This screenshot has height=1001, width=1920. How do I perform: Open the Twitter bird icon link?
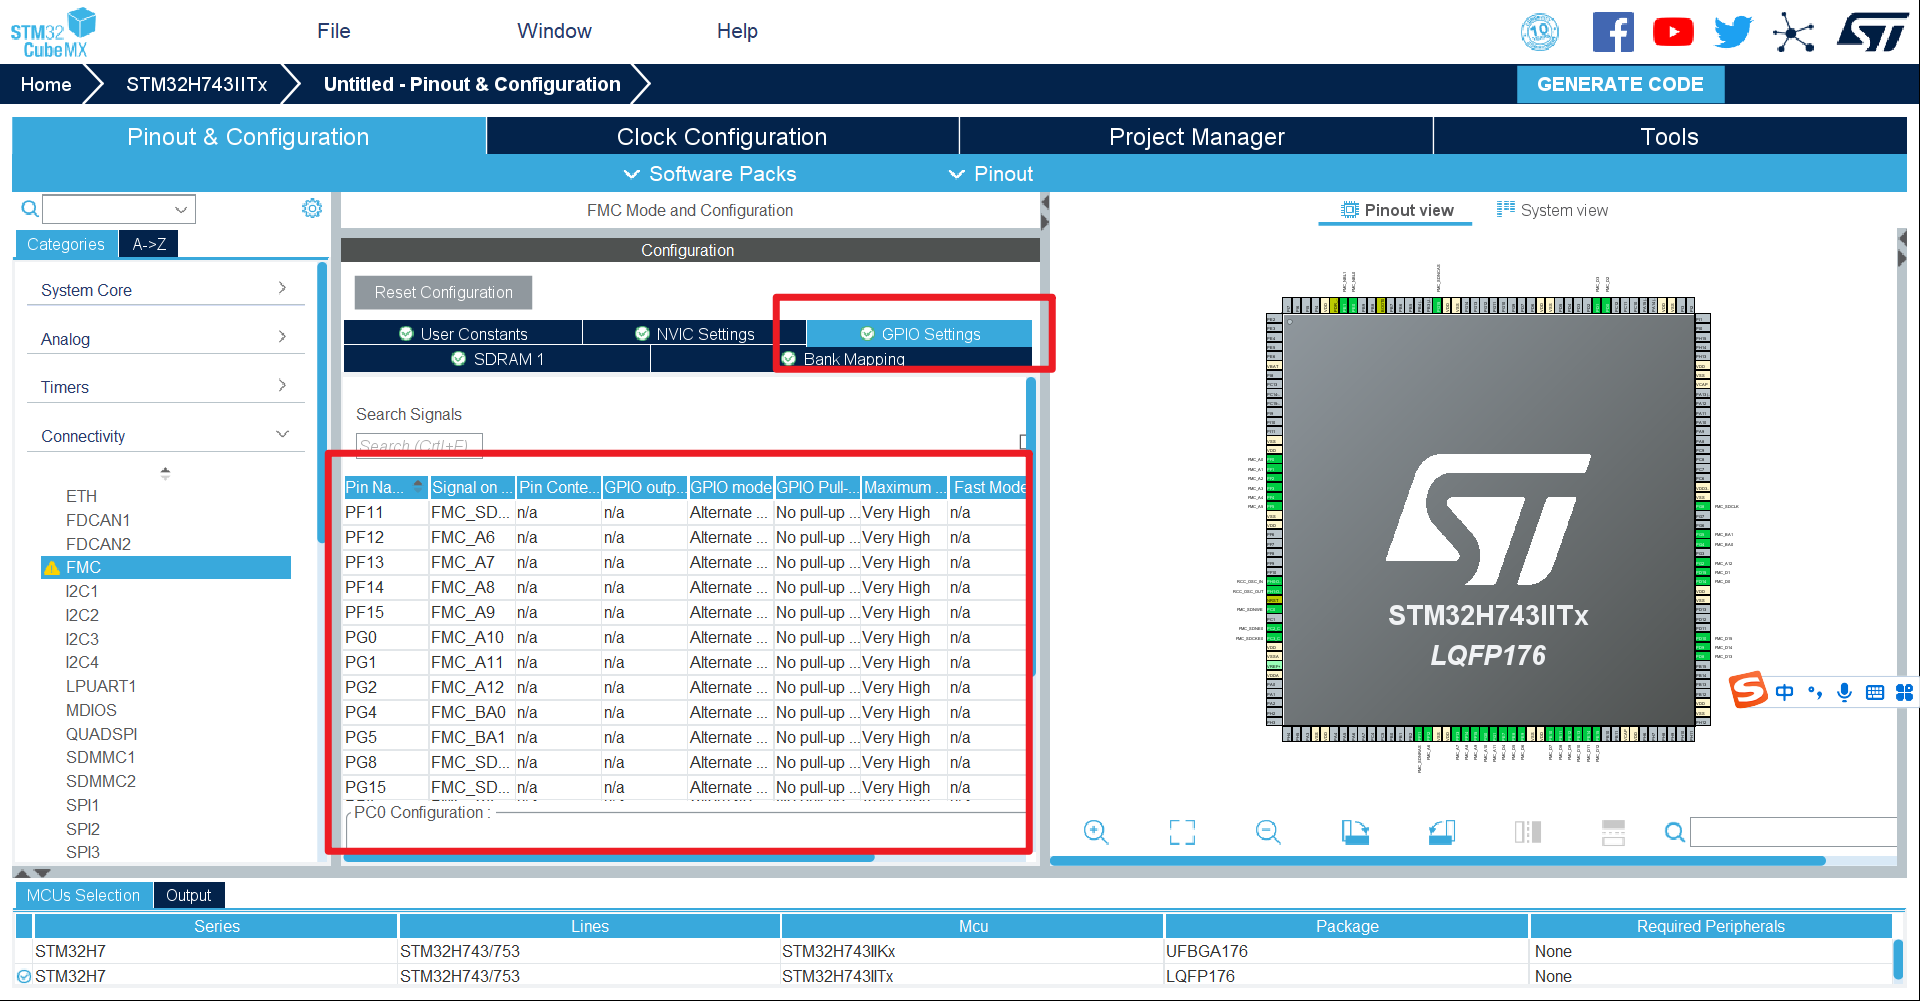1733,32
